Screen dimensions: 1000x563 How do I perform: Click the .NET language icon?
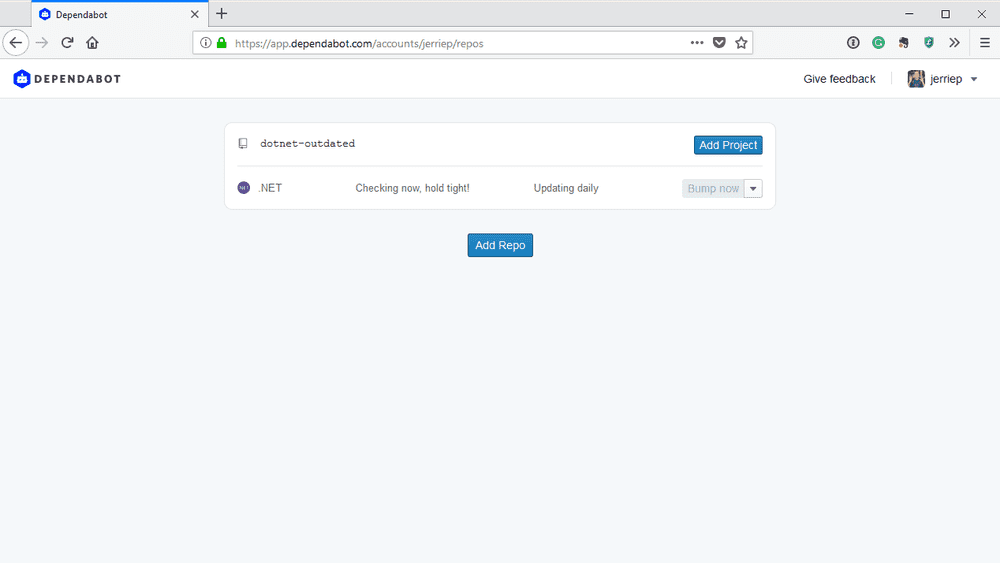click(x=244, y=187)
